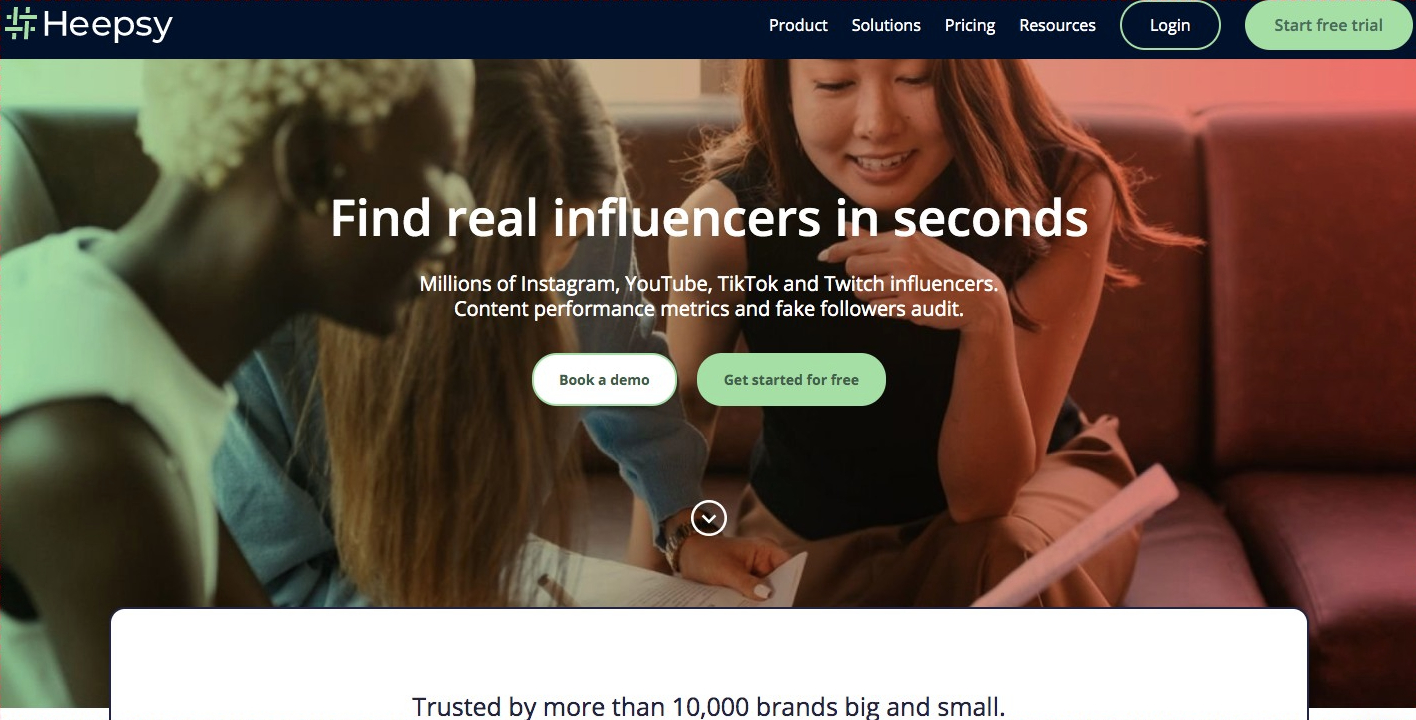Click the circled down-chevron scroll icon
The height and width of the screenshot is (720, 1416).
[x=709, y=518]
